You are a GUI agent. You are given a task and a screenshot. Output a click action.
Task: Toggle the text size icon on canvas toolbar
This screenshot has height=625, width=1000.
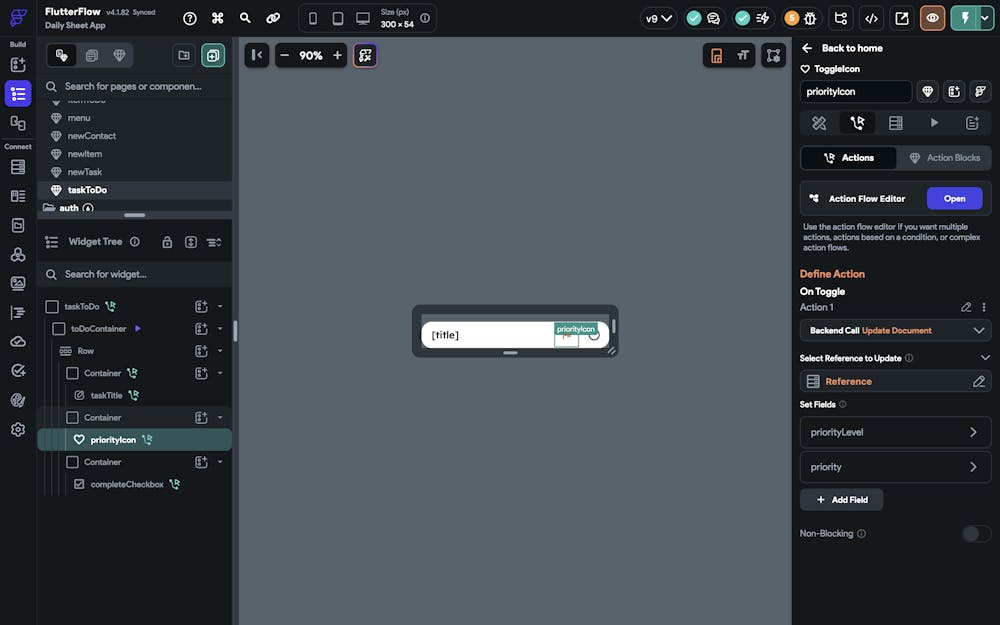point(742,55)
